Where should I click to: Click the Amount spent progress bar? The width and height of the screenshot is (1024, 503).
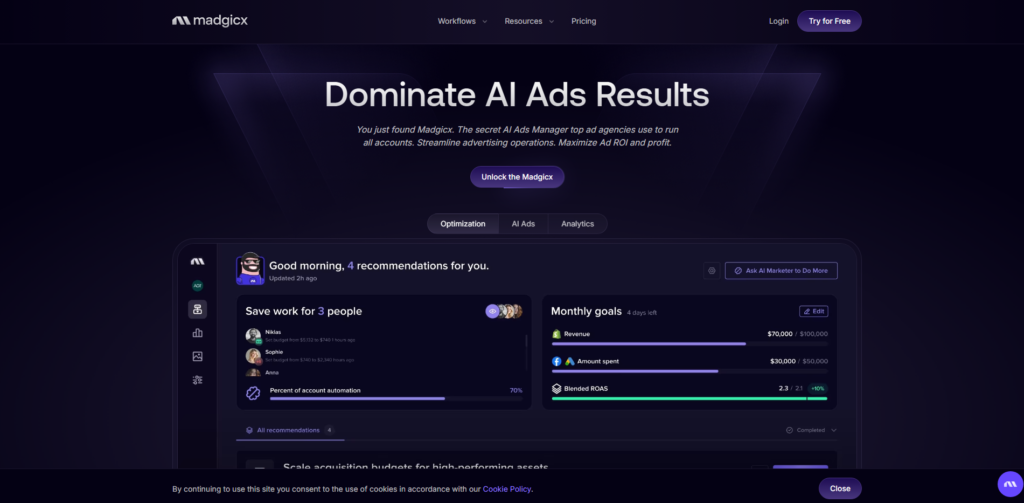tap(690, 371)
